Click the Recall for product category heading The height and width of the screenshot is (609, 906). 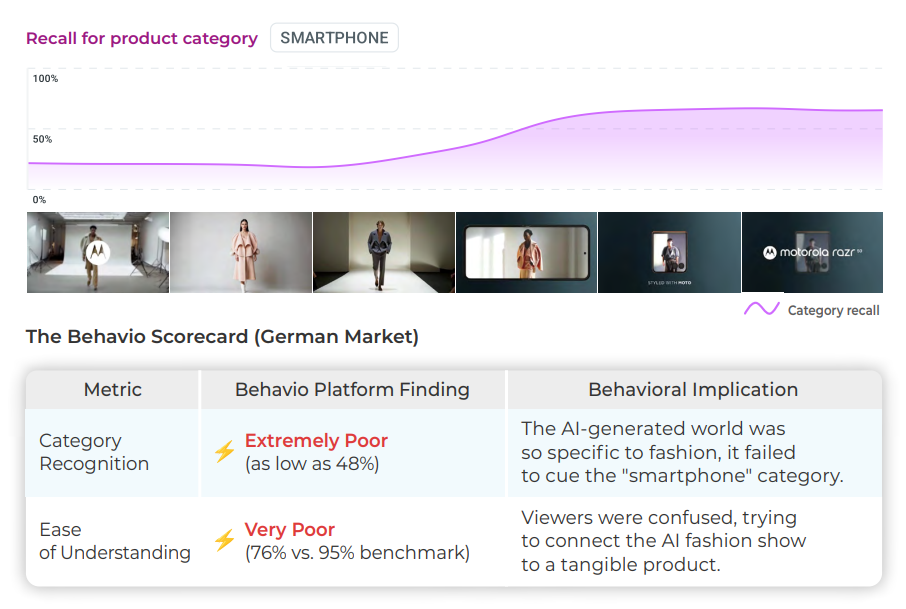pyautogui.click(x=141, y=38)
